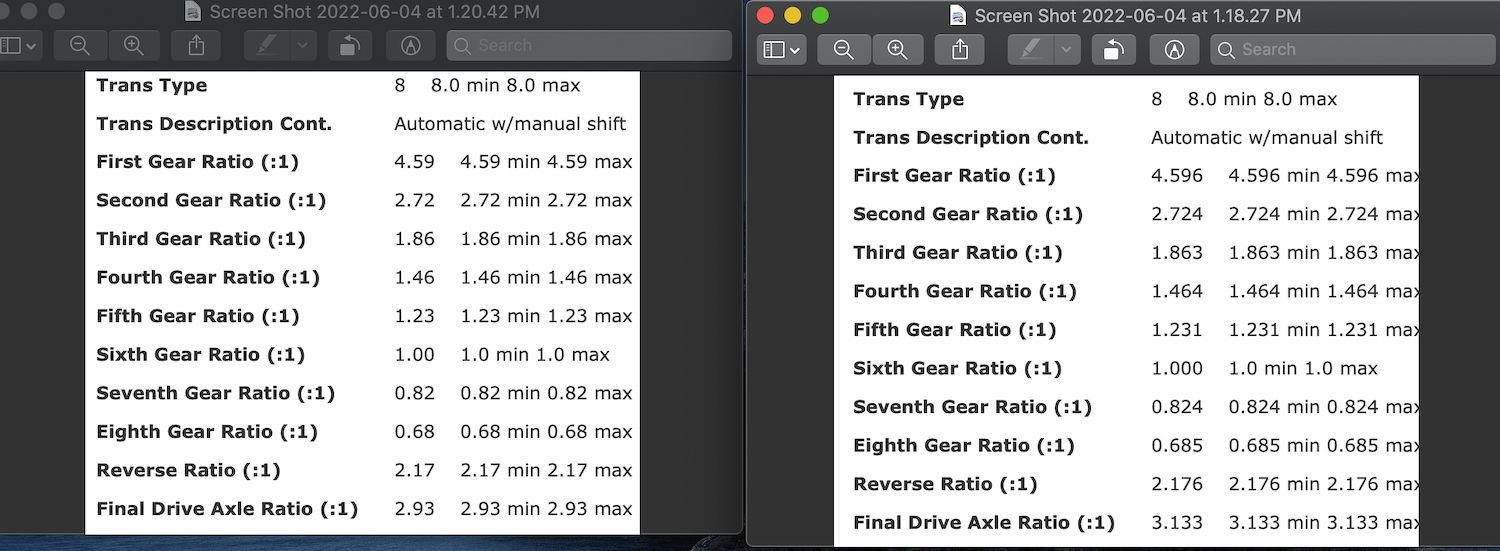Open sidebar view menu in 1.20.42 PM window
The image size is (1500, 551).
18,45
